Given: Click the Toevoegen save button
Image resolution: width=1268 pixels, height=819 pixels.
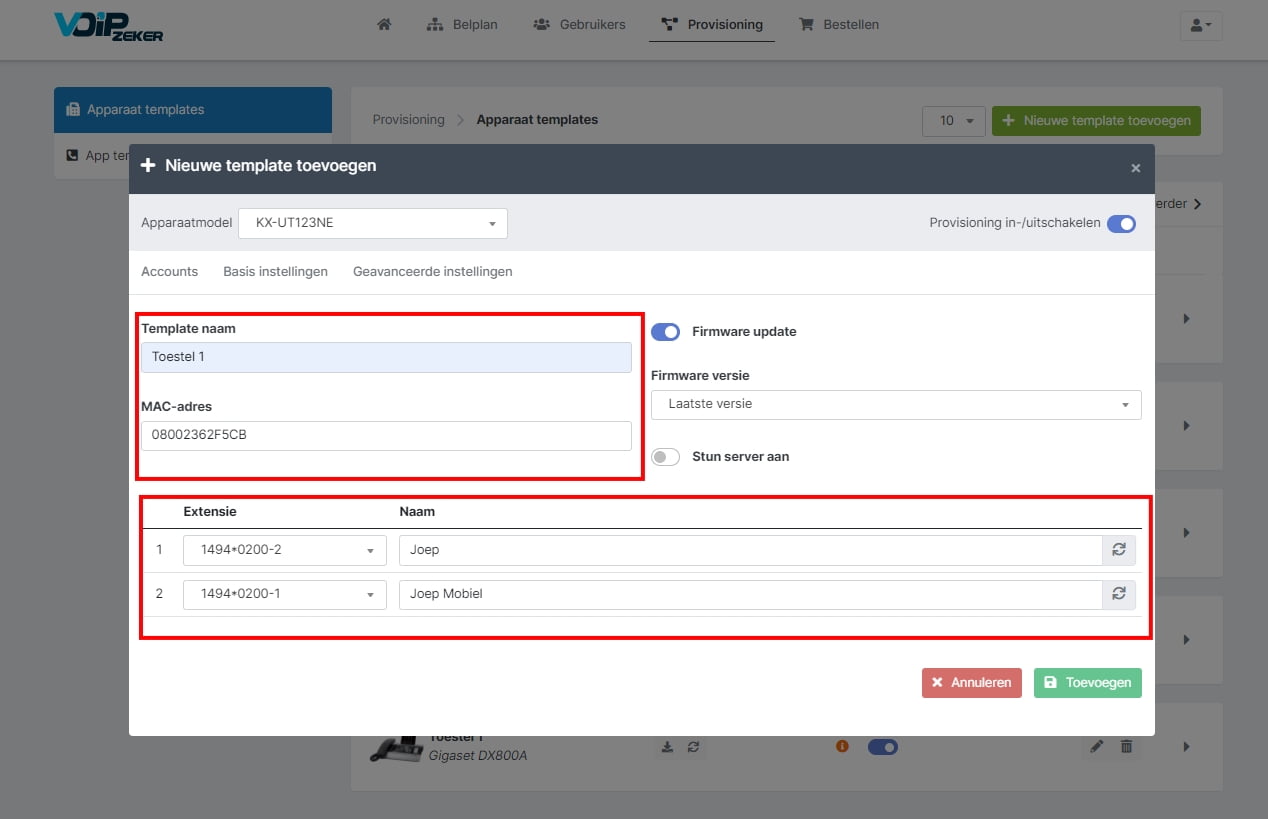Looking at the screenshot, I should tap(1088, 683).
